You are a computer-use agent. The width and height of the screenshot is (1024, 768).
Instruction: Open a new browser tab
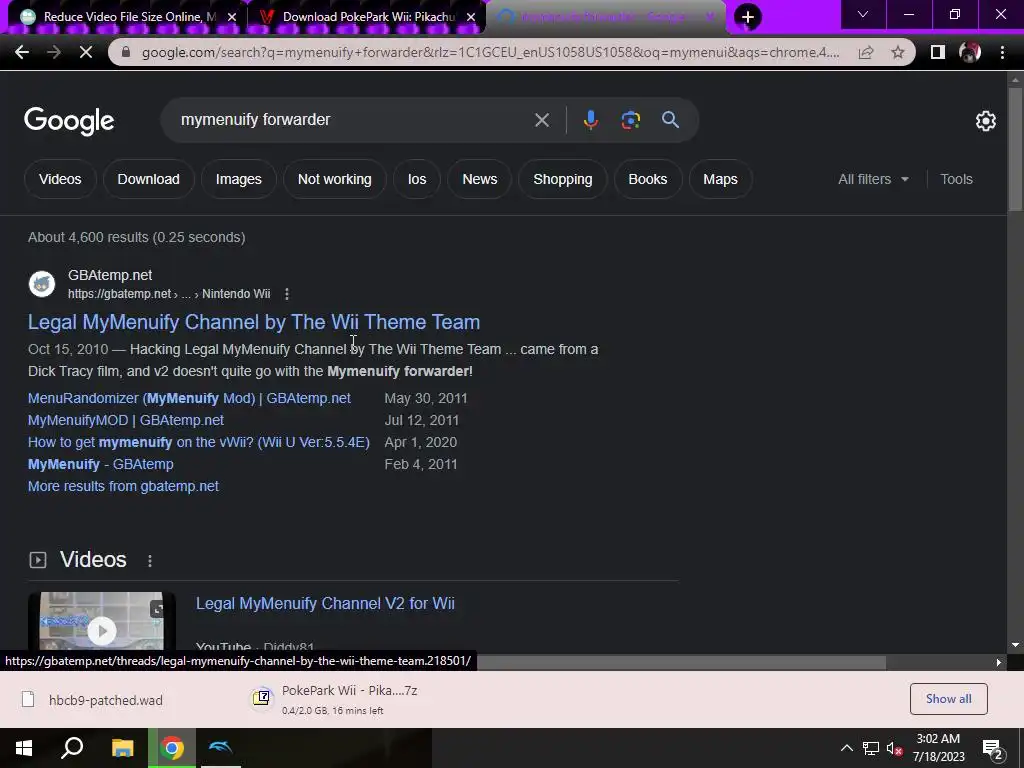748,17
